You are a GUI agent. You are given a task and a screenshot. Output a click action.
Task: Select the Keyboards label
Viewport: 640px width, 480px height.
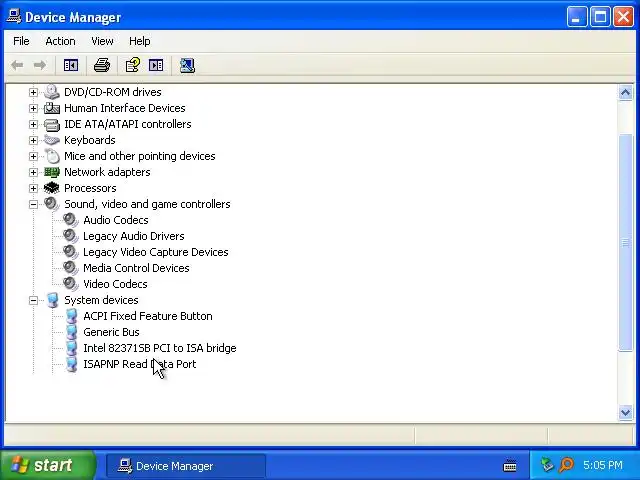[x=90, y=140]
